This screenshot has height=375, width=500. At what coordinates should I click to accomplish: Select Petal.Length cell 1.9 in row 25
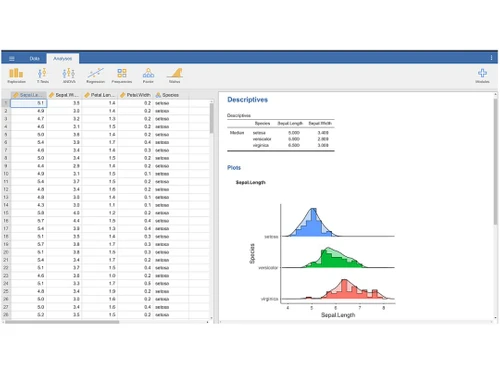pyautogui.click(x=100, y=291)
